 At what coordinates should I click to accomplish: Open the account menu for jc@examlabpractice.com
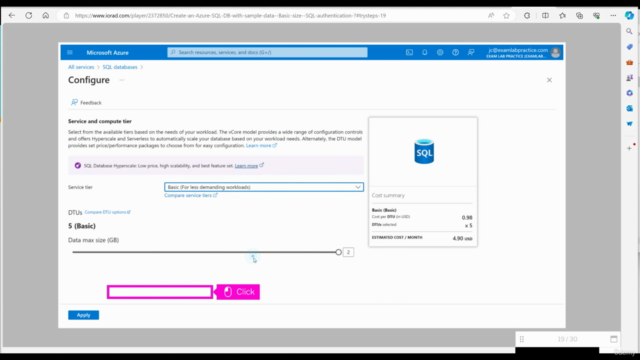(x=524, y=53)
